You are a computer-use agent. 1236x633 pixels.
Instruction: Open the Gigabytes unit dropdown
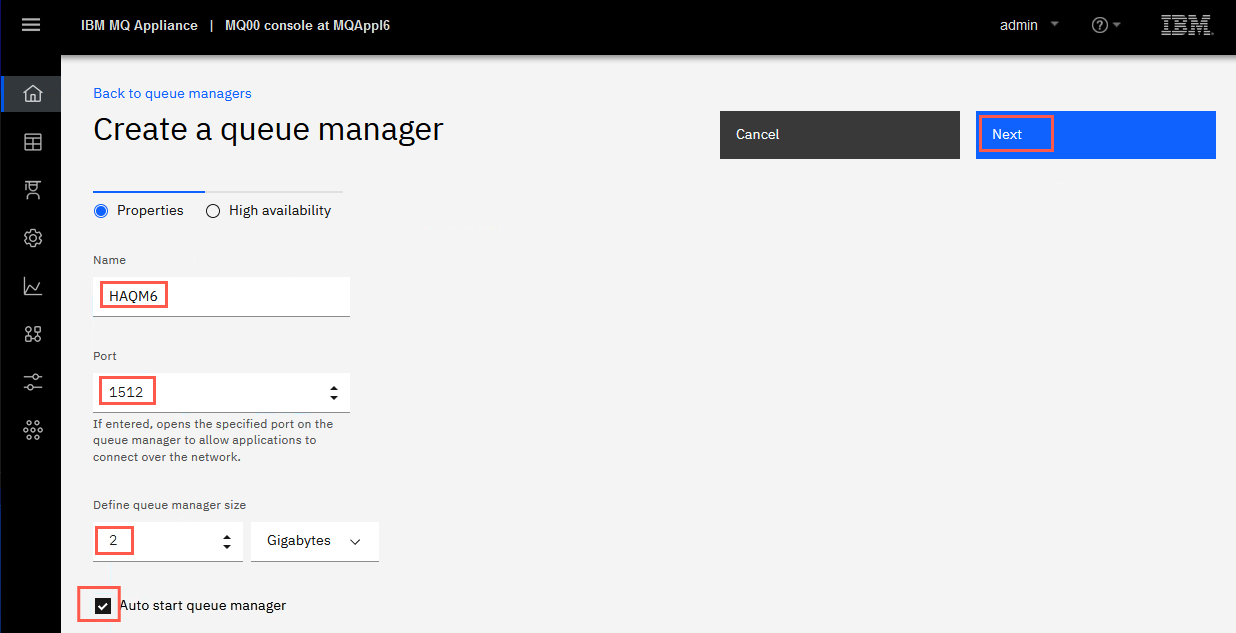315,541
